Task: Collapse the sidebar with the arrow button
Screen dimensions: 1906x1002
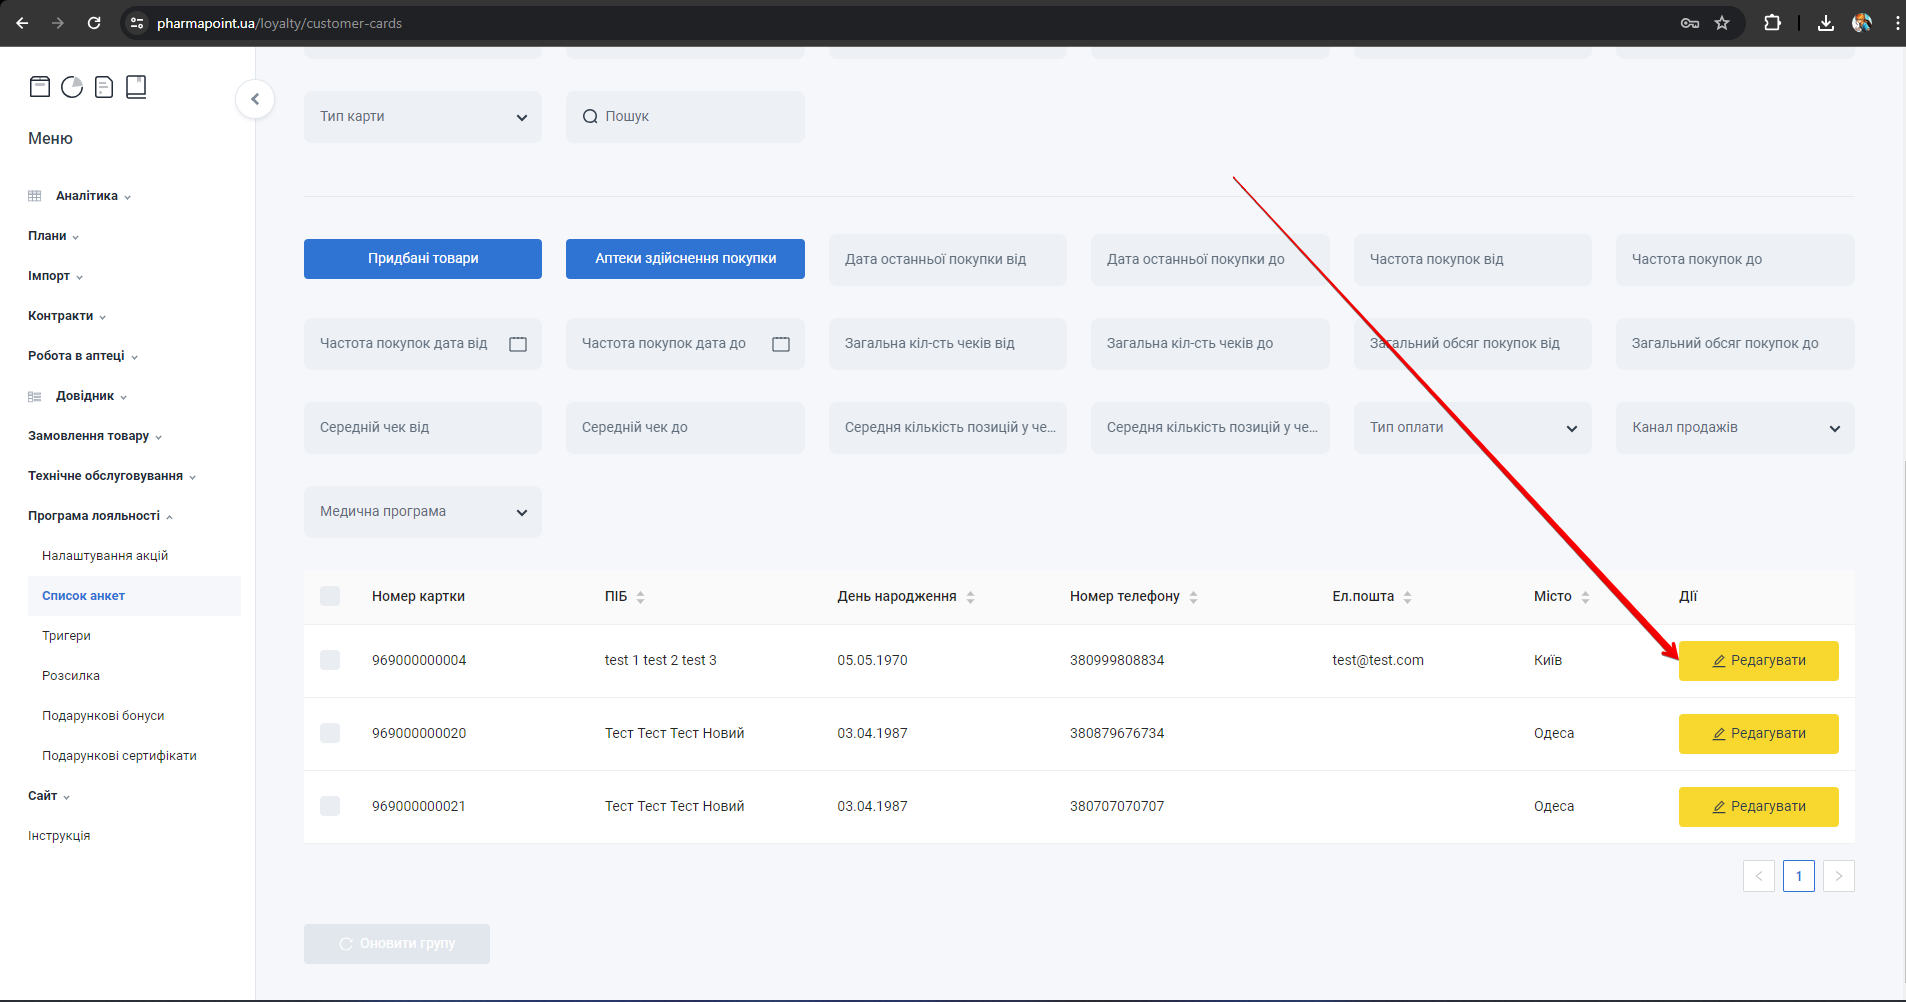Action: pyautogui.click(x=255, y=99)
